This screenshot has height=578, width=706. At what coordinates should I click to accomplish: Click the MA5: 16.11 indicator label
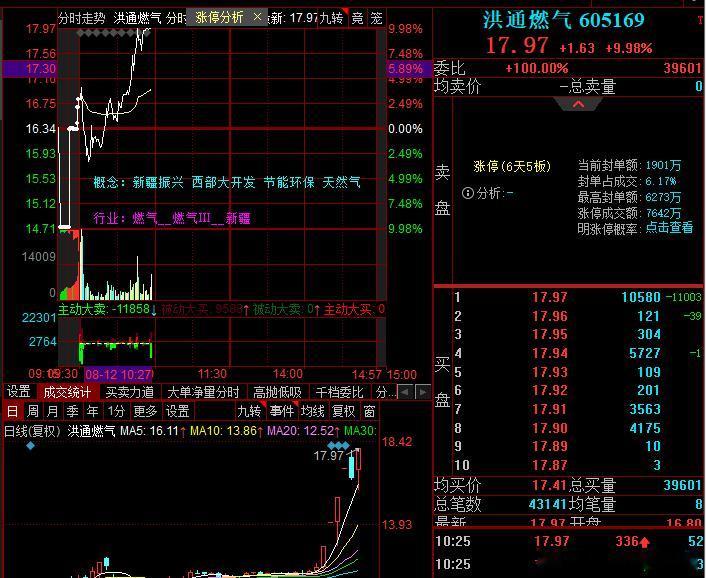pyautogui.click(x=153, y=431)
